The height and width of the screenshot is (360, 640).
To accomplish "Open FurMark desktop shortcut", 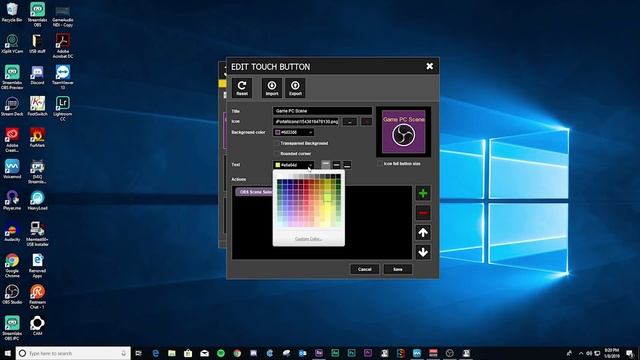I will [37, 138].
